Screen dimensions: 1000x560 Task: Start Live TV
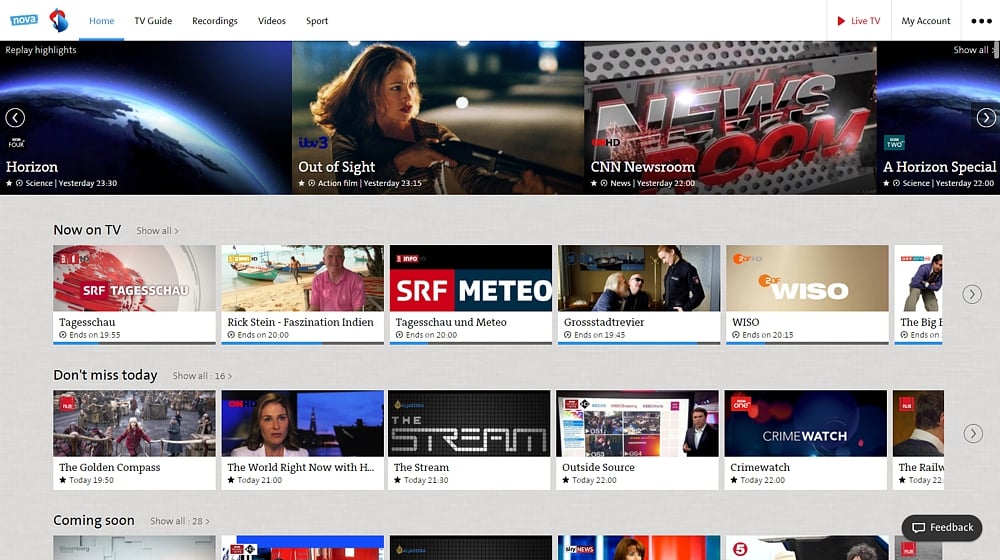tap(858, 21)
